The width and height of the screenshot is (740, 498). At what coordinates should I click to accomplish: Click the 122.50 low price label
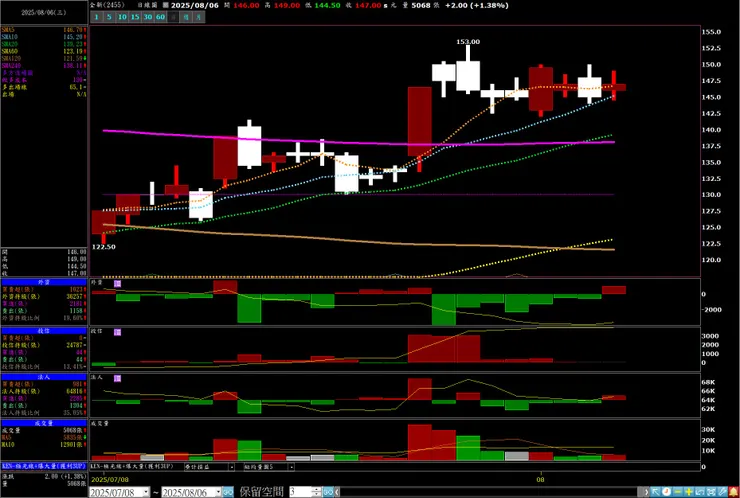(103, 247)
